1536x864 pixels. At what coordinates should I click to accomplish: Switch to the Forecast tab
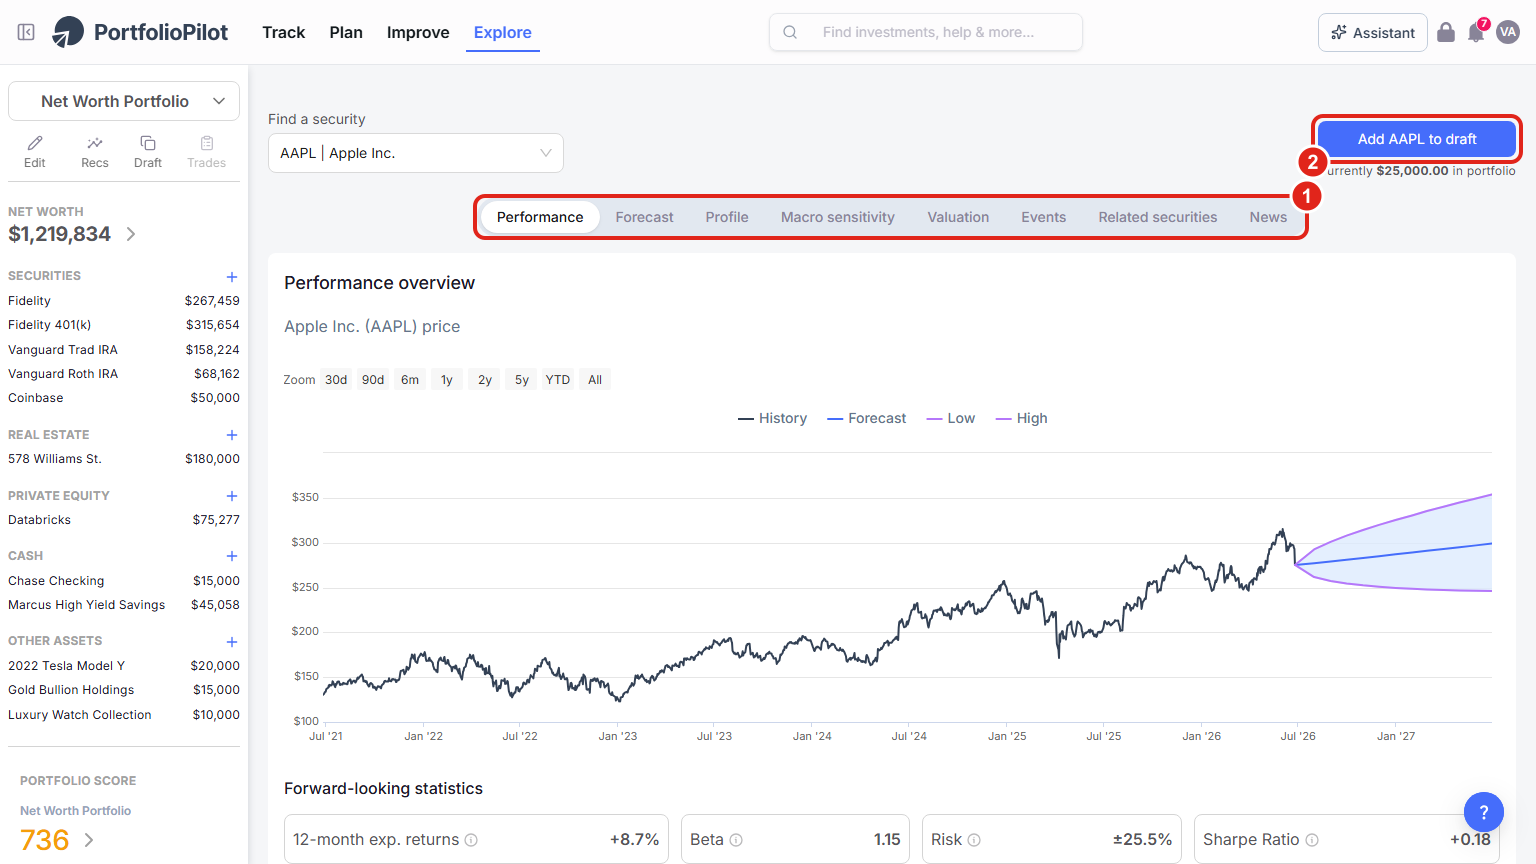[645, 217]
